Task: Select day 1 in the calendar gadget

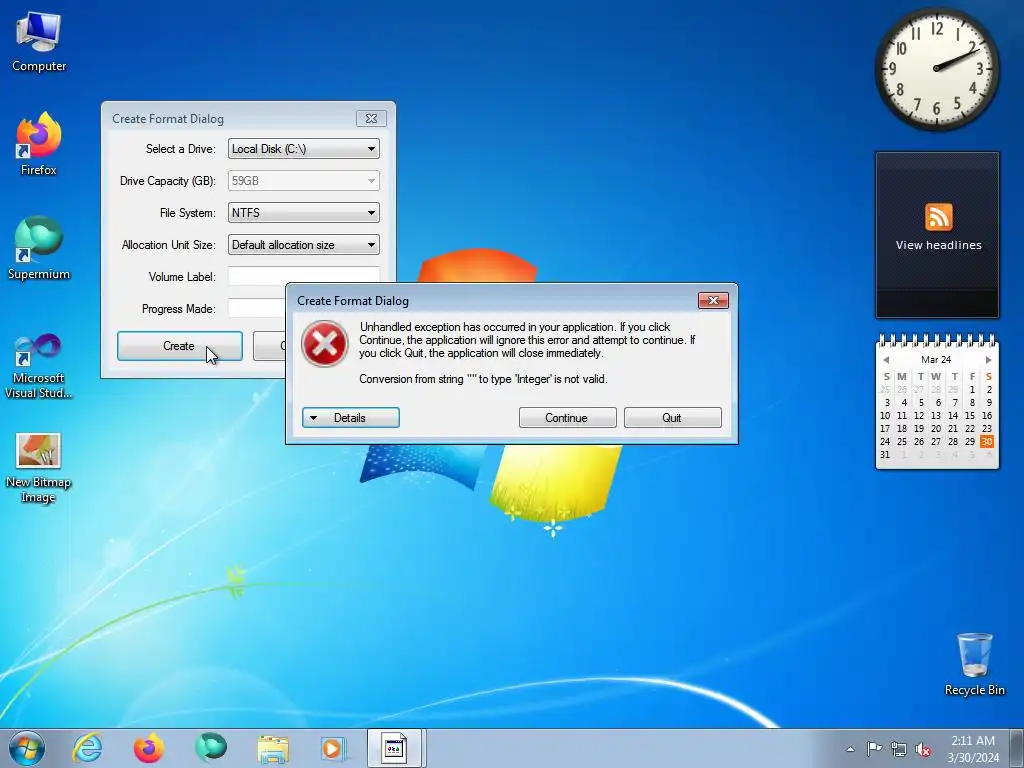Action: coord(972,389)
